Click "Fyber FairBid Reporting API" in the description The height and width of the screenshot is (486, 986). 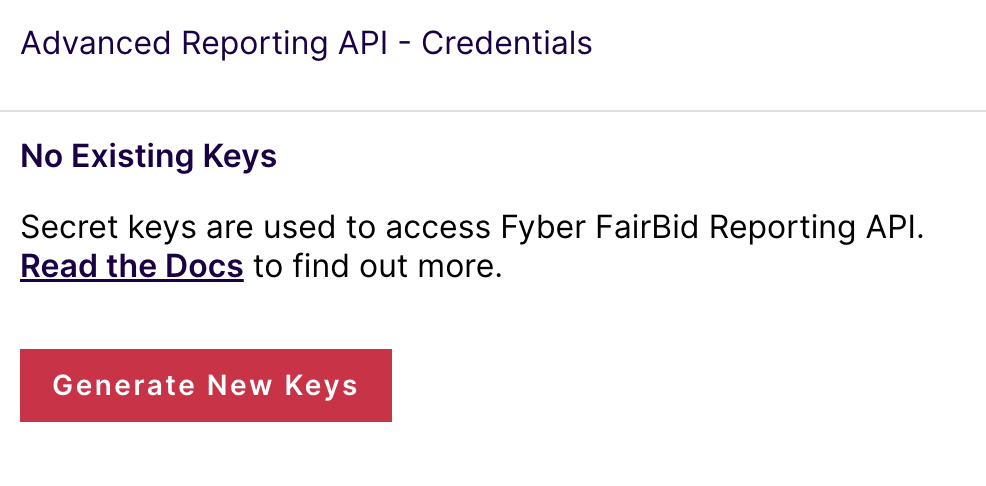pos(712,228)
